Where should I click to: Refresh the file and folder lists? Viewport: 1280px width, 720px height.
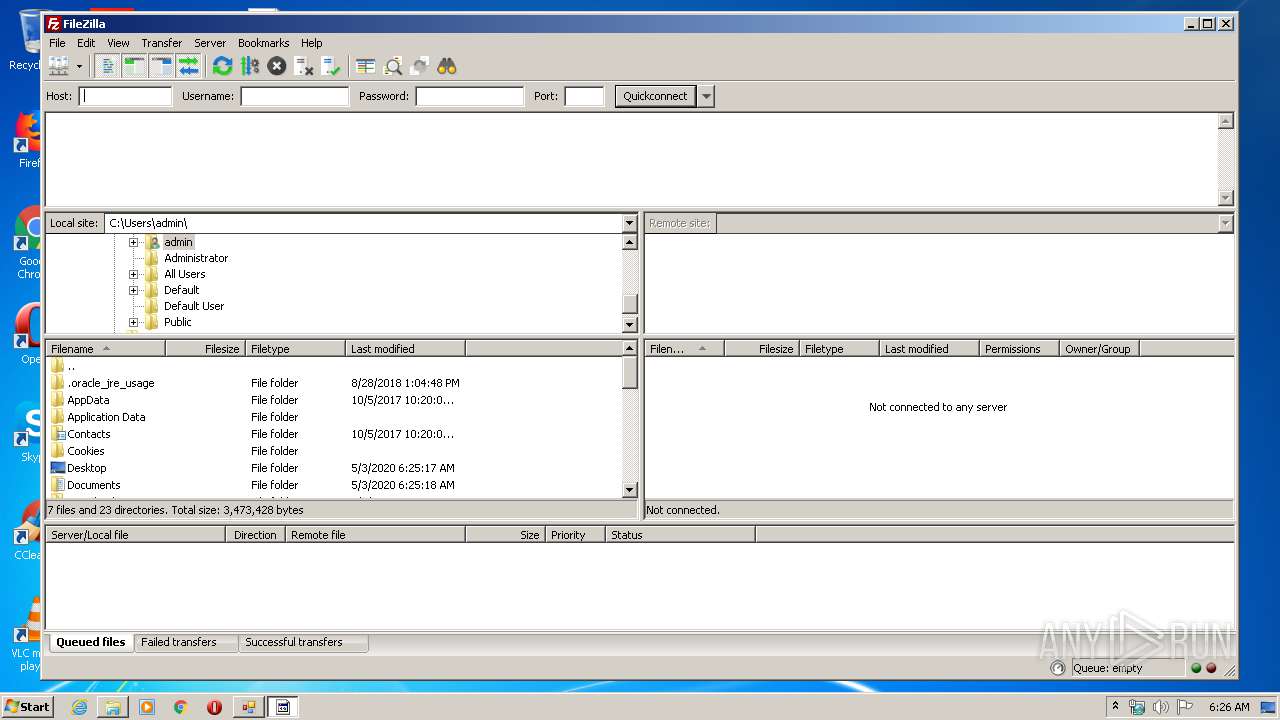point(223,66)
